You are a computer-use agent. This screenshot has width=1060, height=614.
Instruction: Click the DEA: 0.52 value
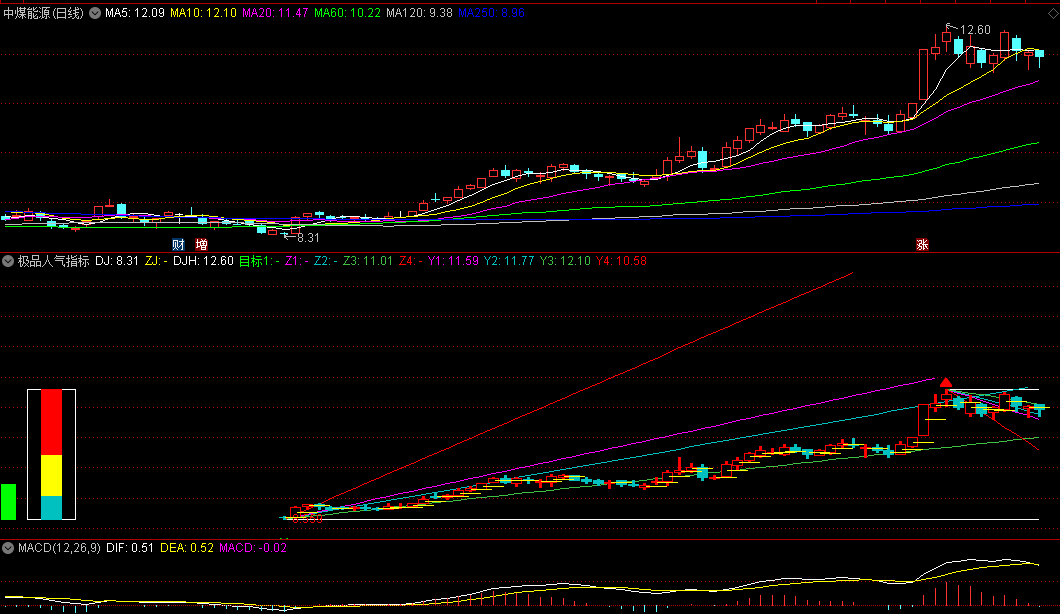187,548
